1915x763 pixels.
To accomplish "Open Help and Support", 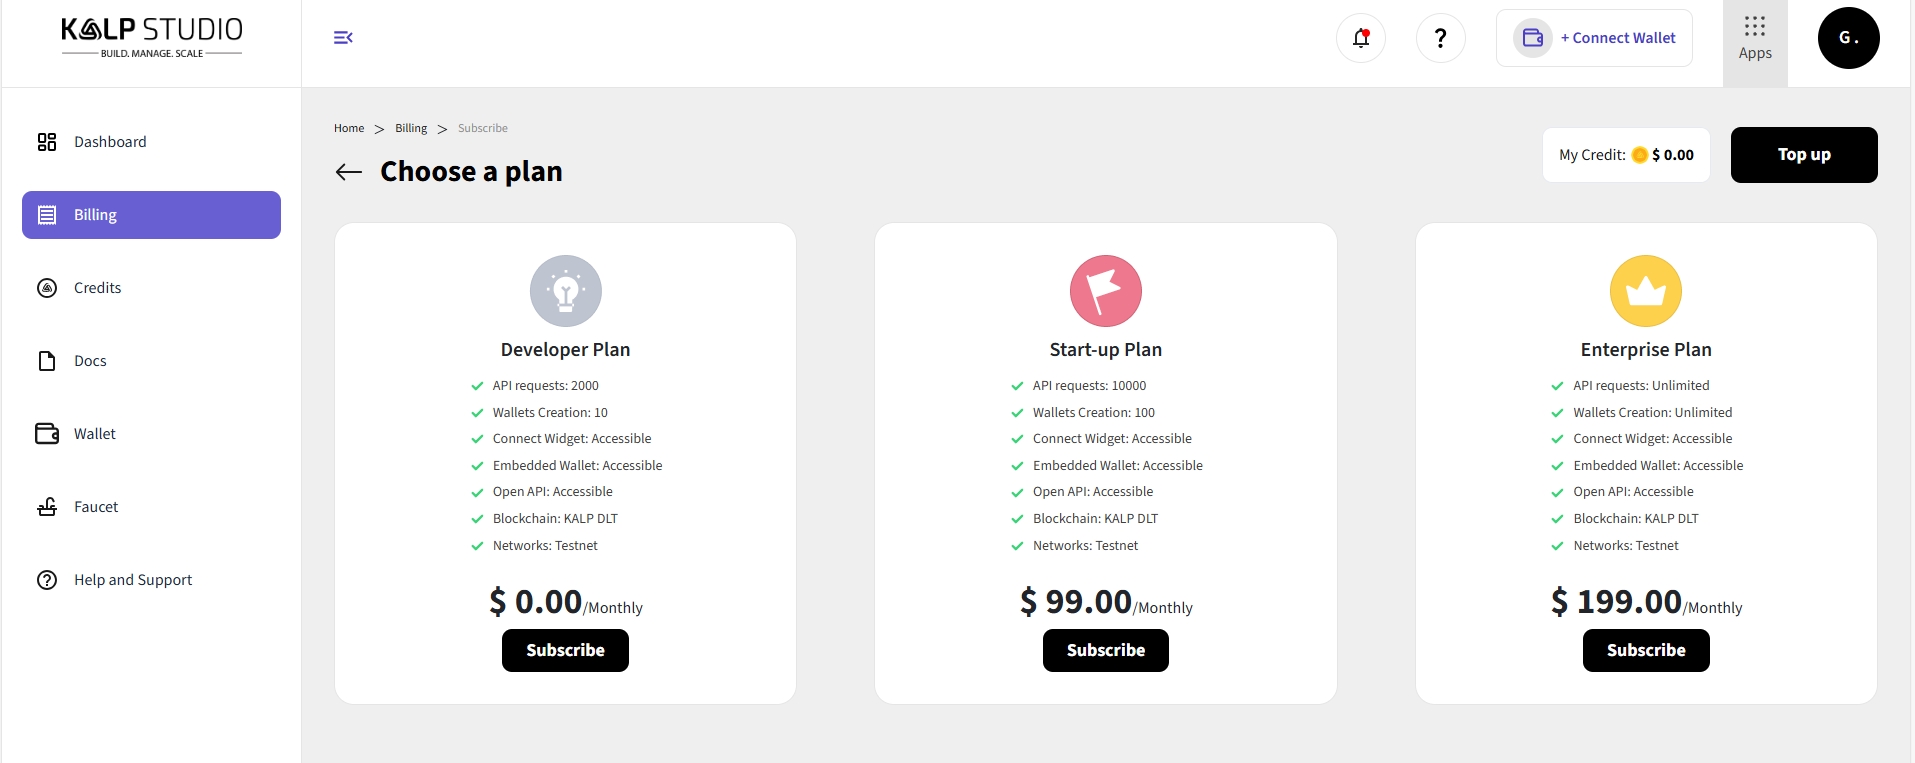I will point(133,580).
